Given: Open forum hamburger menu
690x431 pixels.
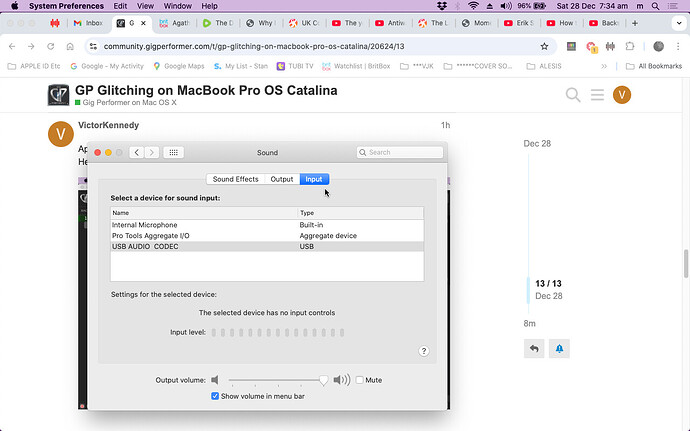Looking at the screenshot, I should (597, 95).
